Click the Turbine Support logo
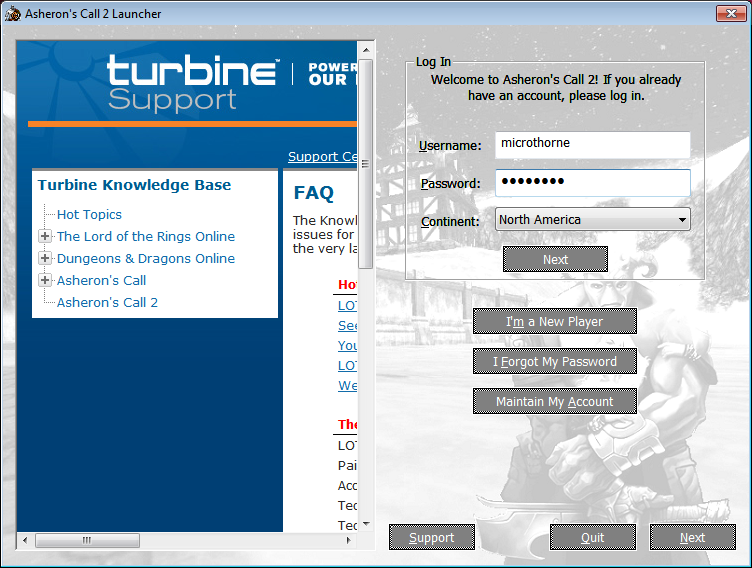Screen dimensions: 752x568 [x=193, y=83]
